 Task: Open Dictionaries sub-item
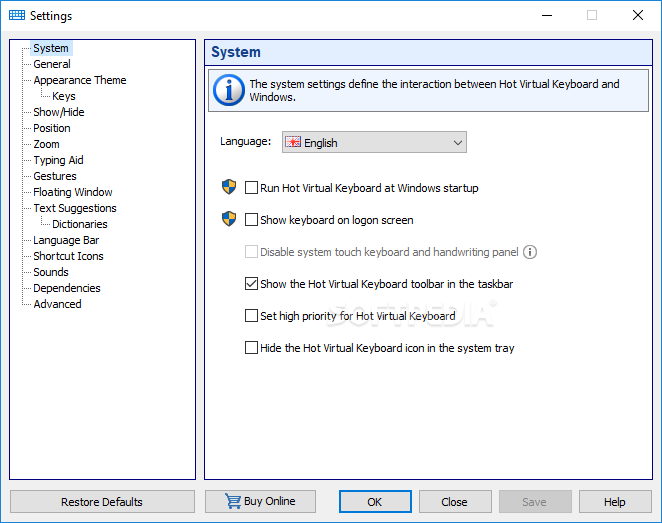click(x=80, y=224)
